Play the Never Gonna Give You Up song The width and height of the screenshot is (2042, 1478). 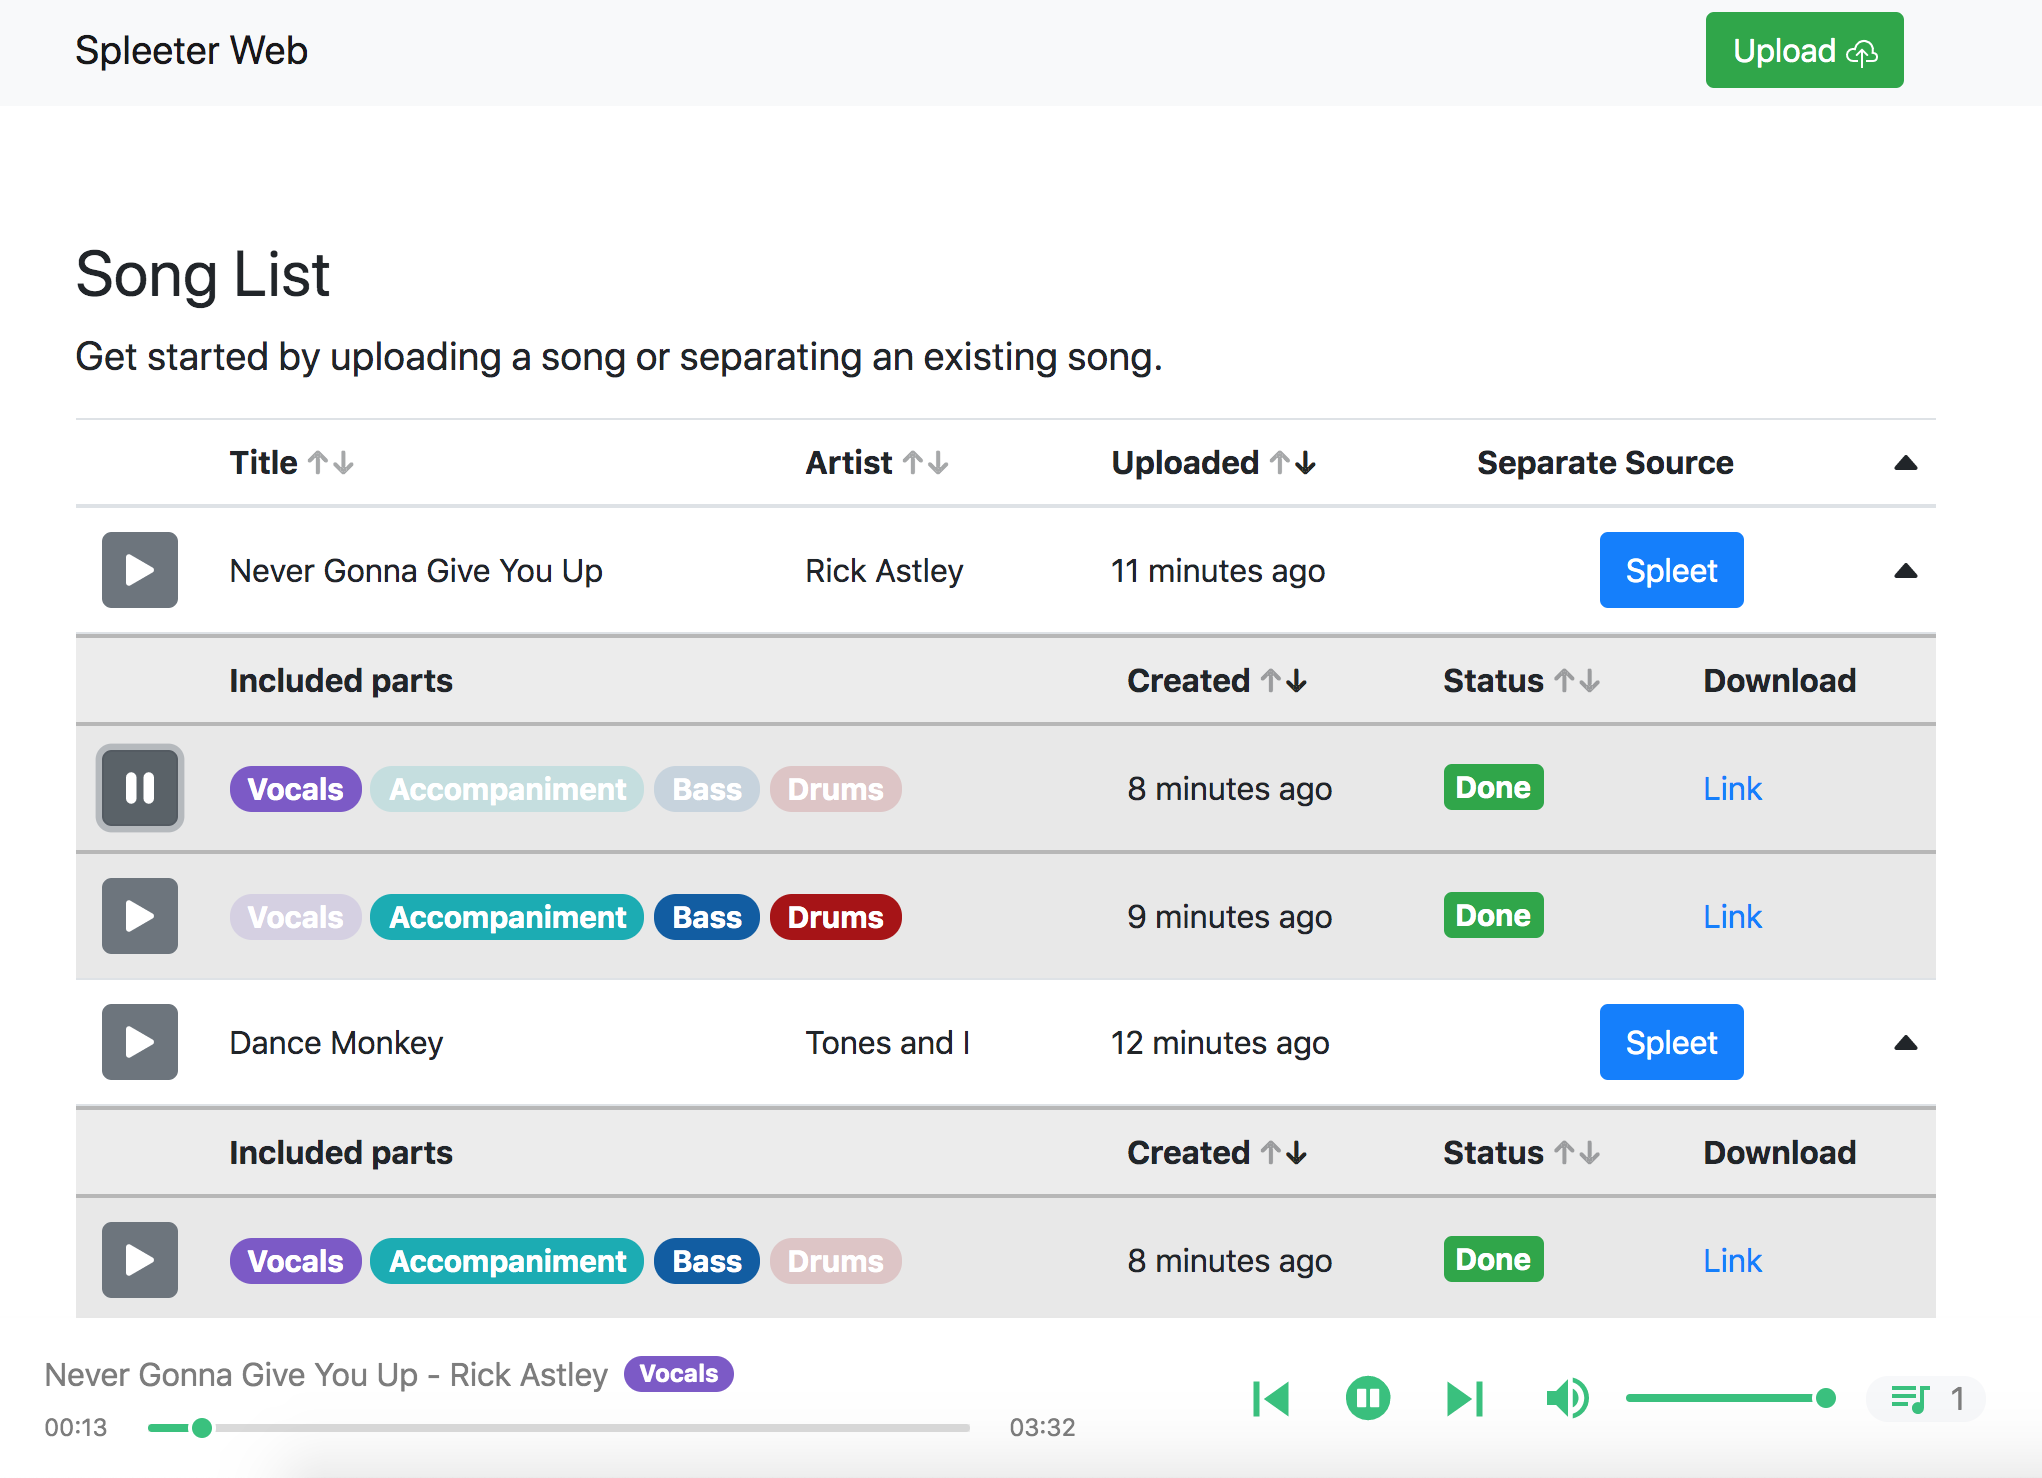139,570
